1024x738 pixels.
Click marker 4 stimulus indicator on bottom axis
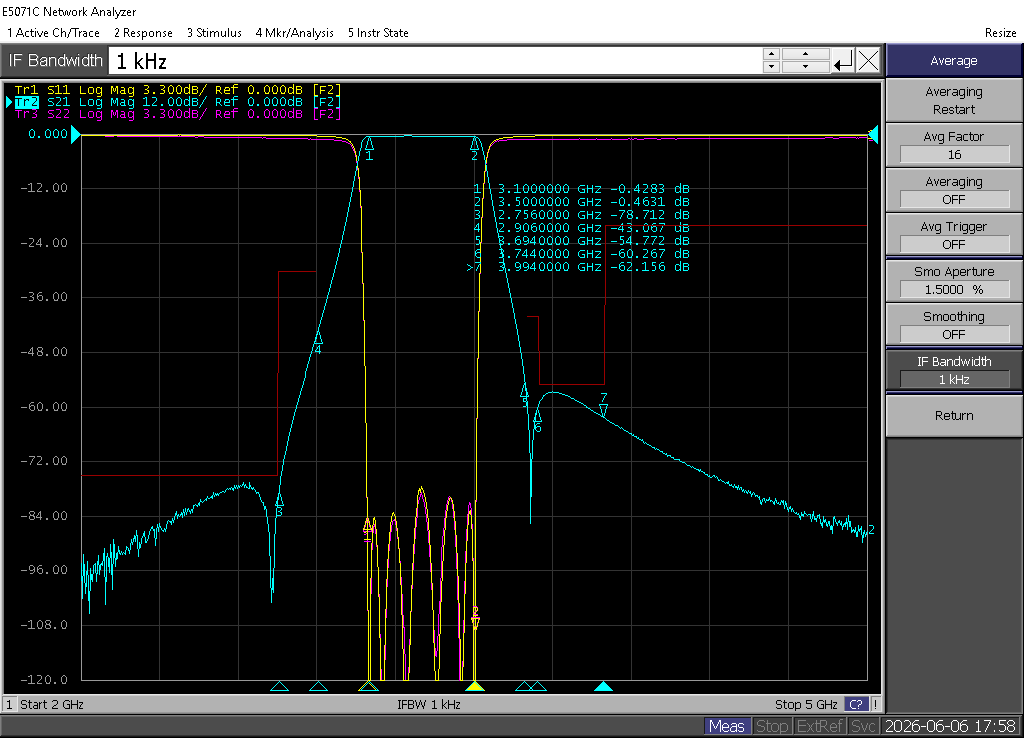319,686
